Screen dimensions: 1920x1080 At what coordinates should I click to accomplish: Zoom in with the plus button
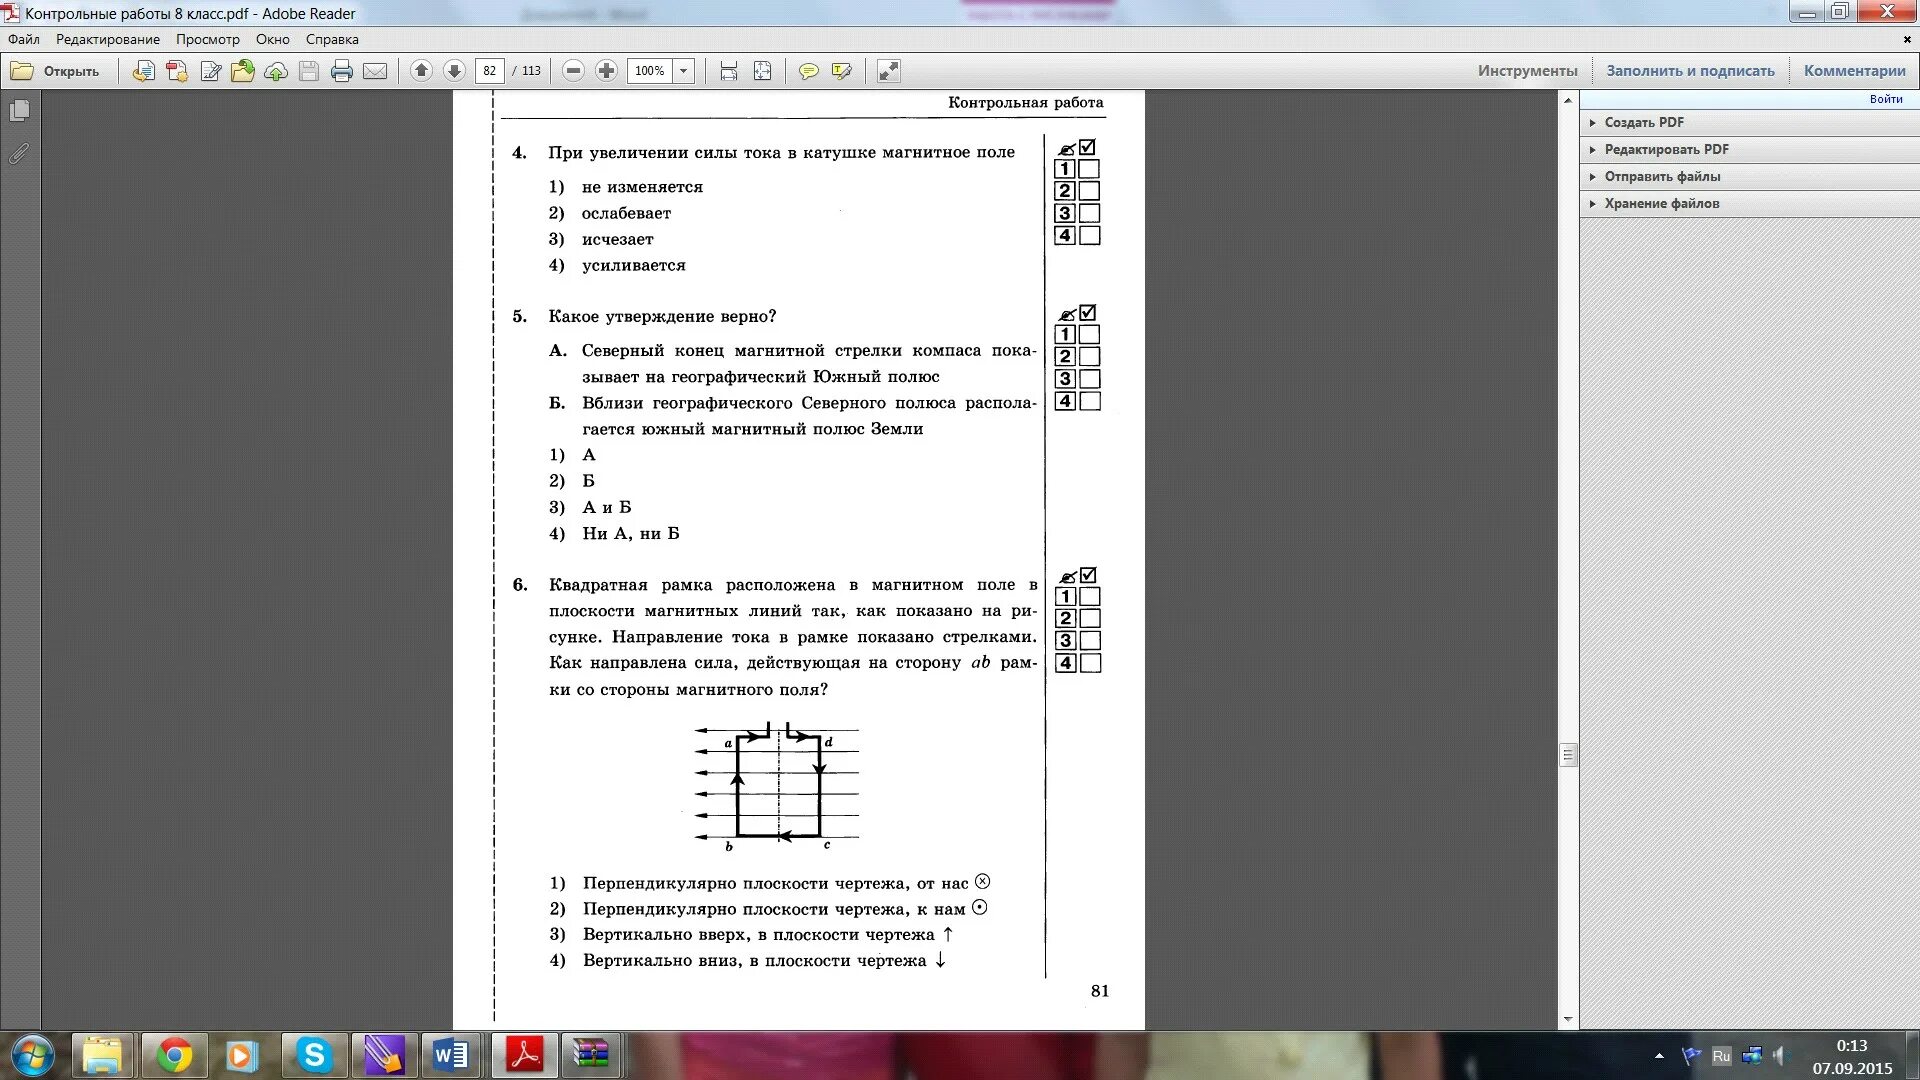(x=606, y=71)
